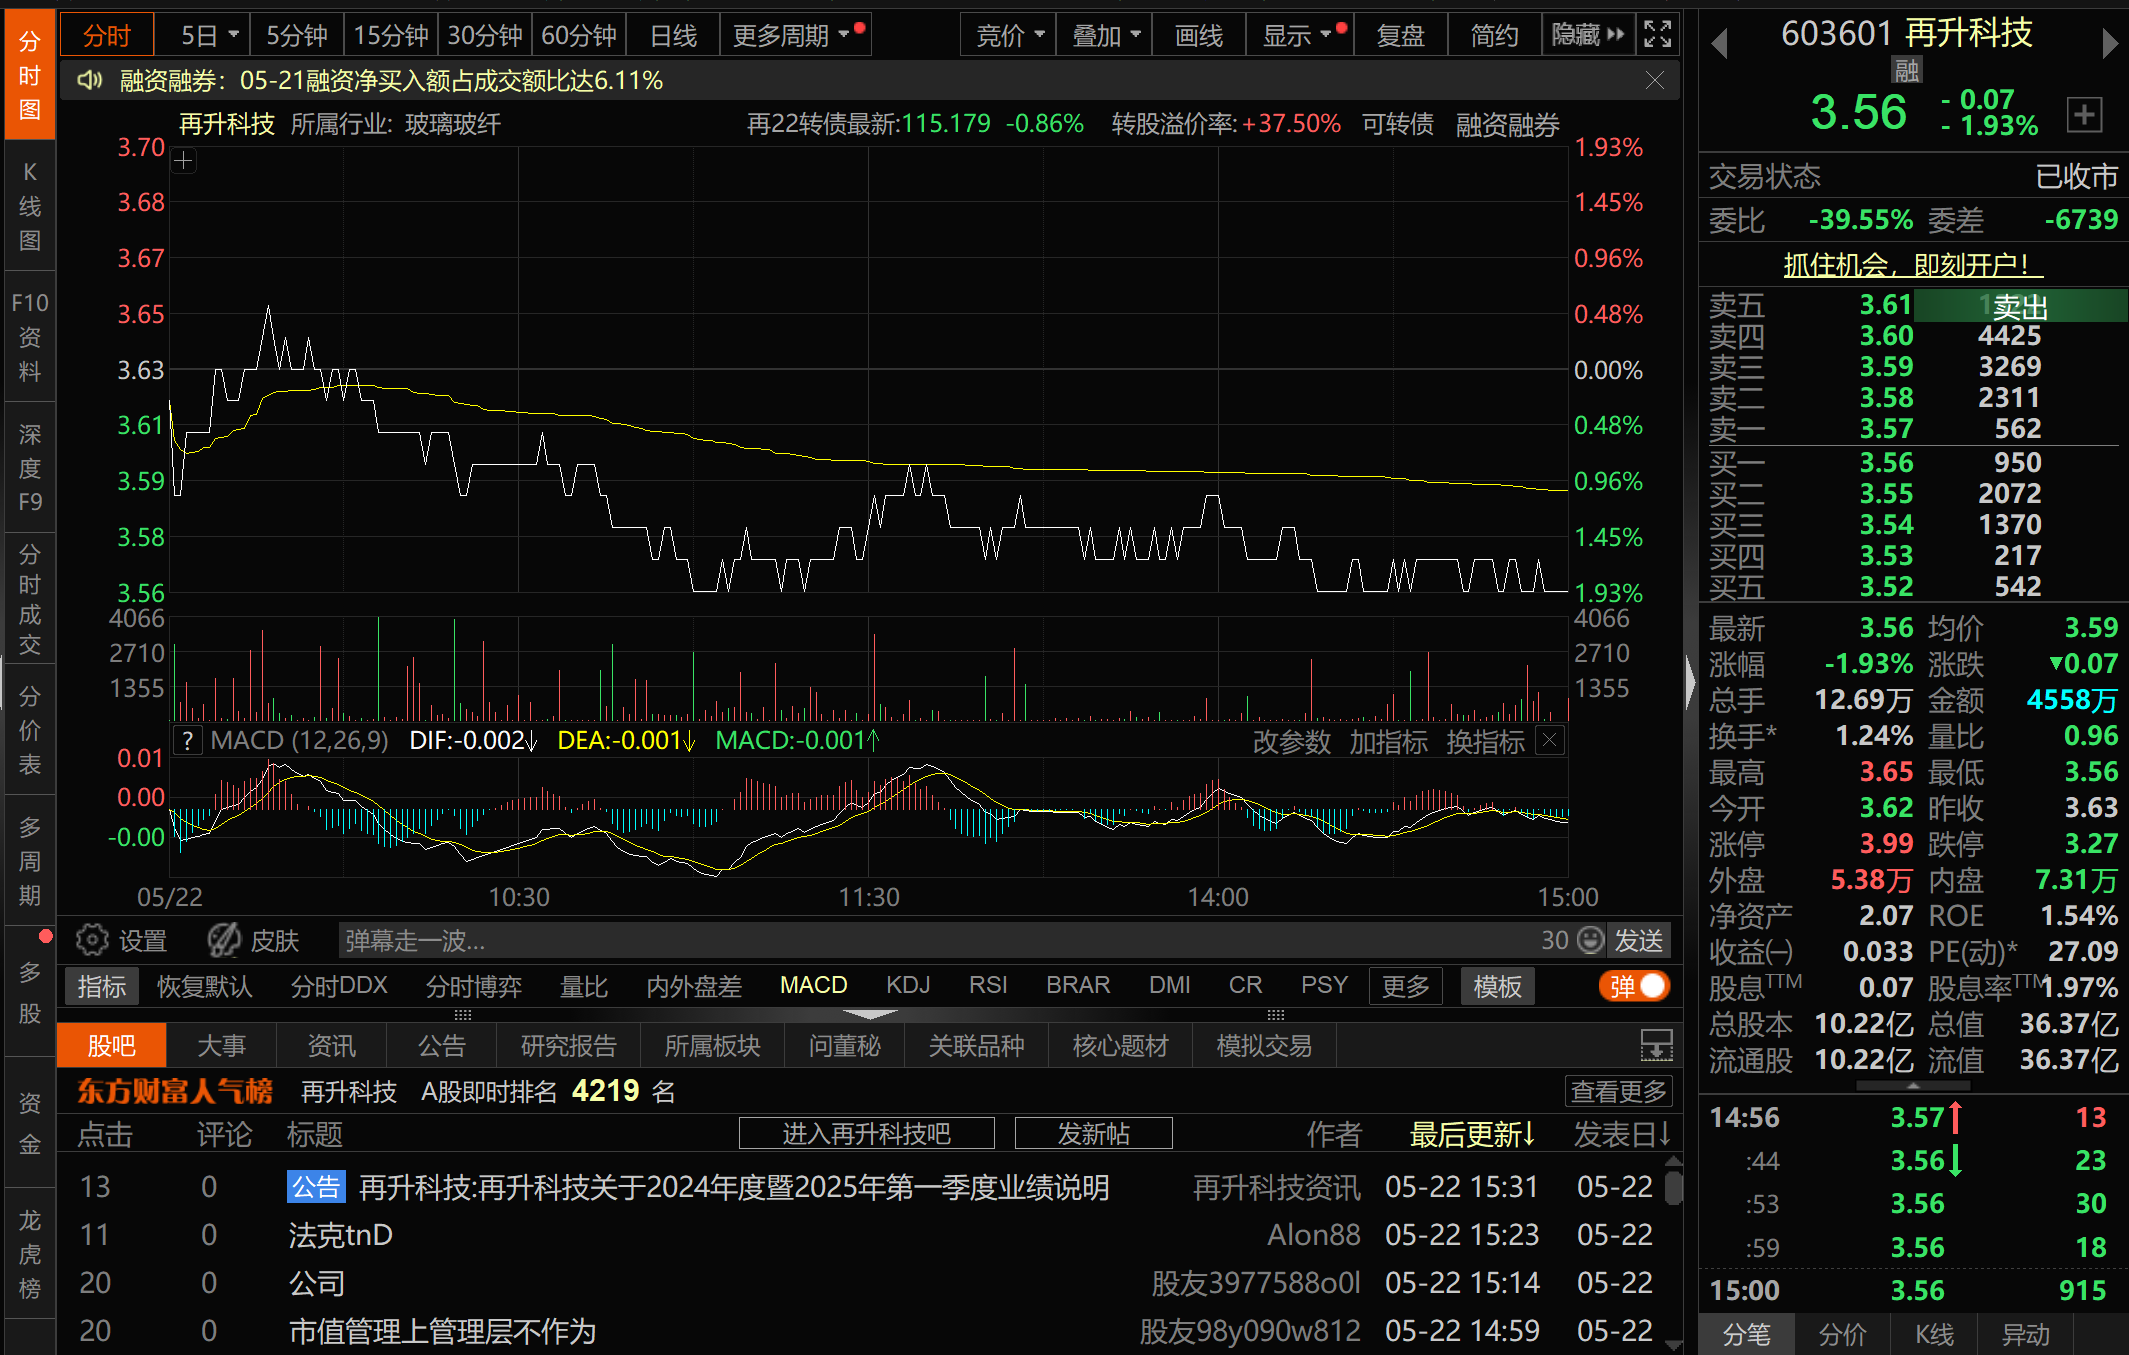Open 资金 in the sidebar

[x=30, y=1123]
